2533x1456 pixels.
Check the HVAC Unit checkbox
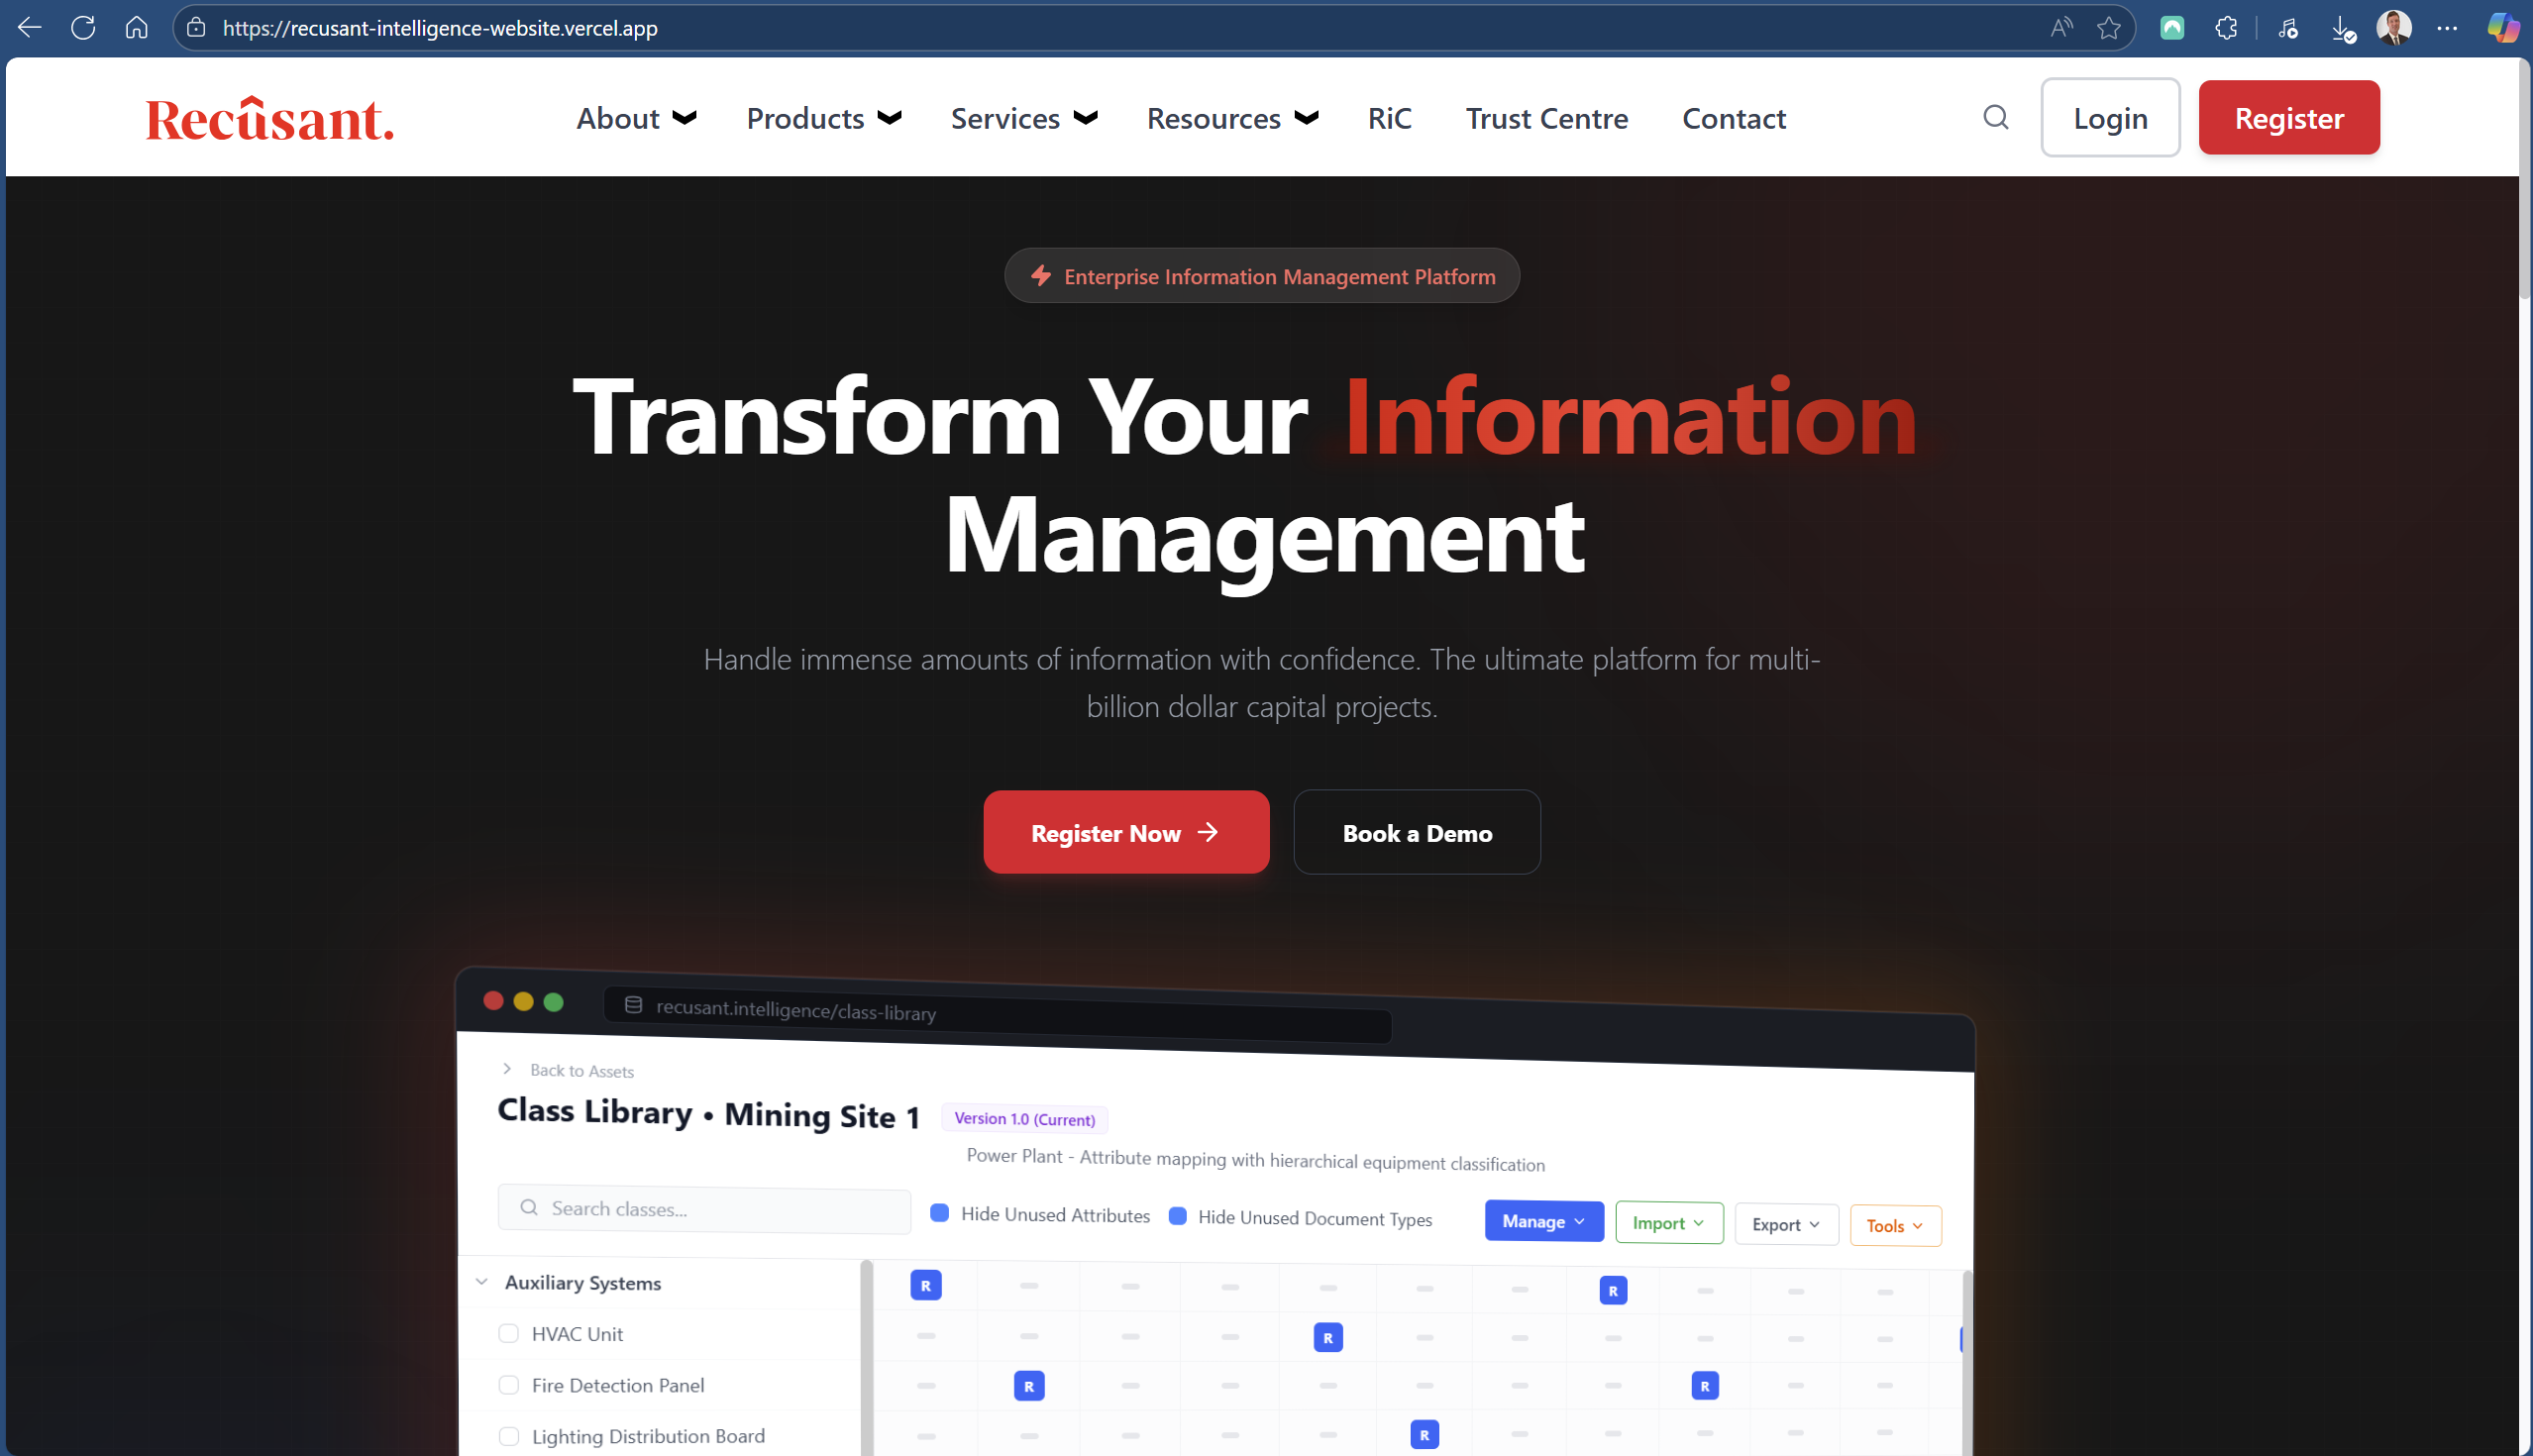[x=509, y=1333]
